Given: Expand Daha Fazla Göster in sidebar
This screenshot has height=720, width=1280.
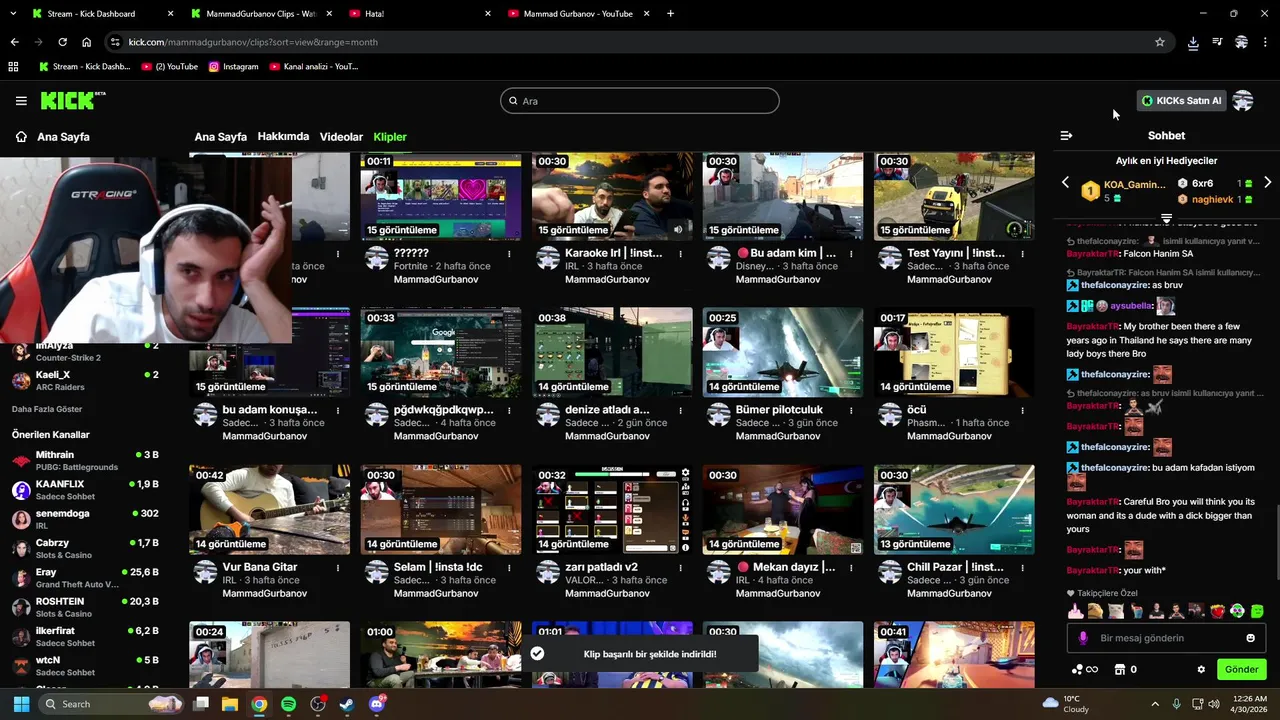Looking at the screenshot, I should click(x=47, y=409).
